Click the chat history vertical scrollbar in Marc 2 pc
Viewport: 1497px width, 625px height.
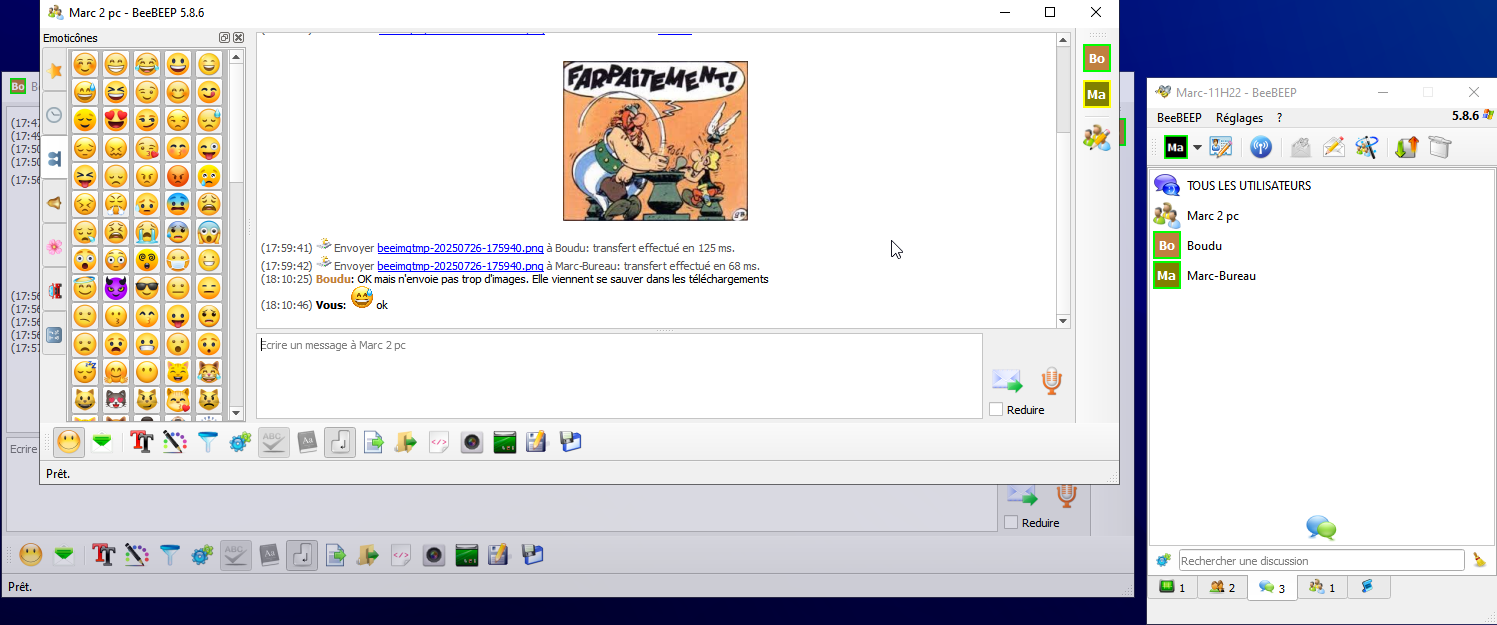click(x=1063, y=180)
